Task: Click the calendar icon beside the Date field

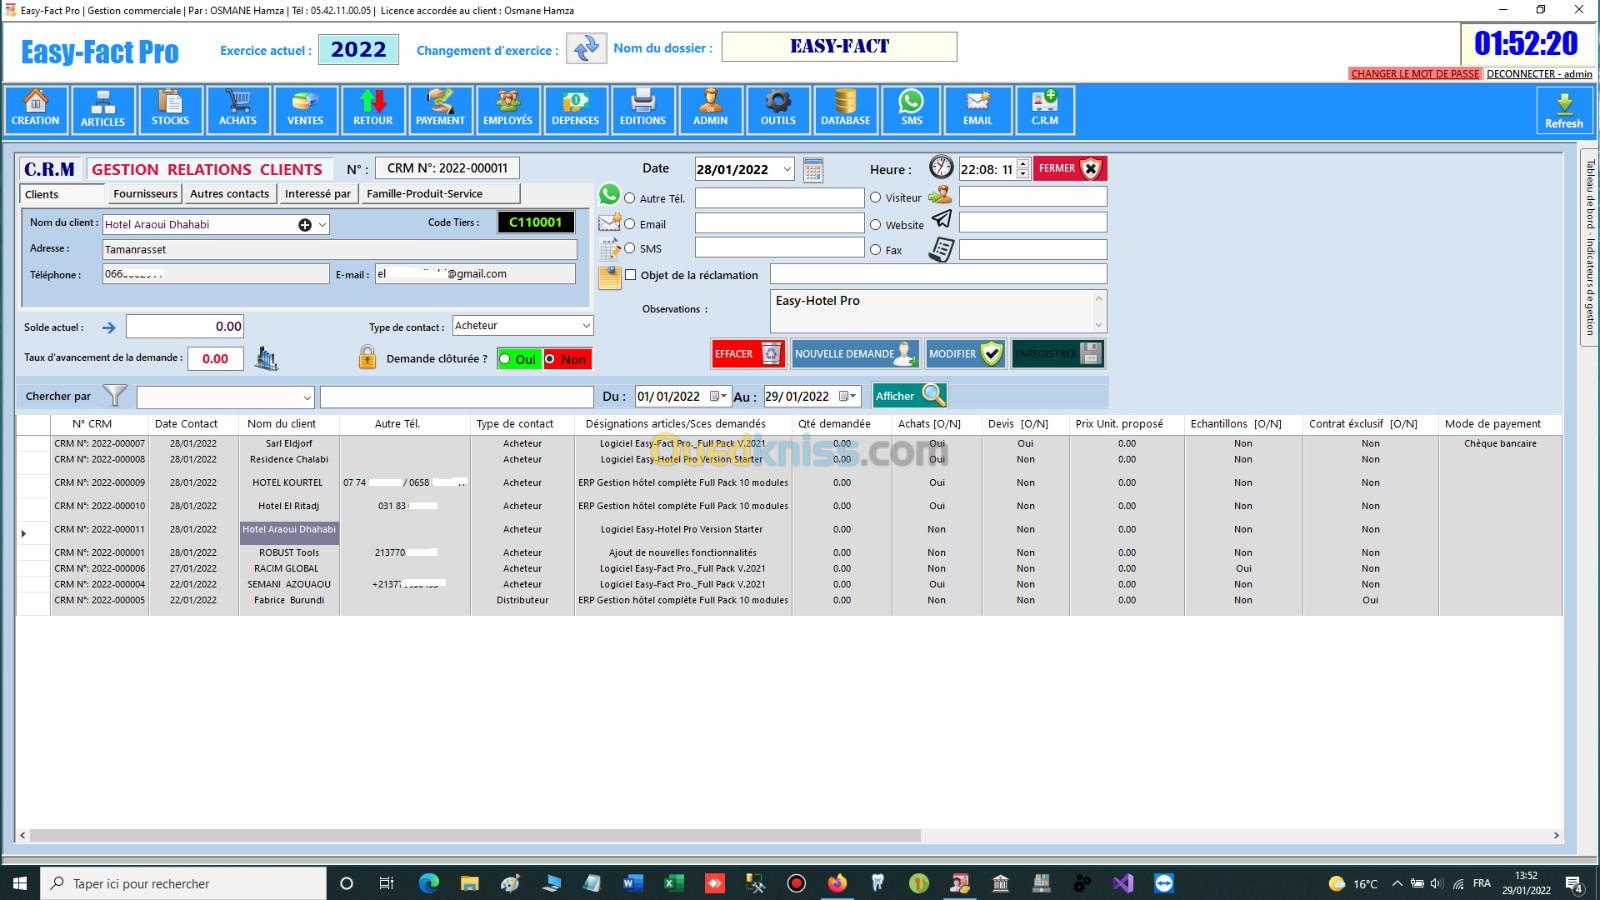Action: (813, 170)
